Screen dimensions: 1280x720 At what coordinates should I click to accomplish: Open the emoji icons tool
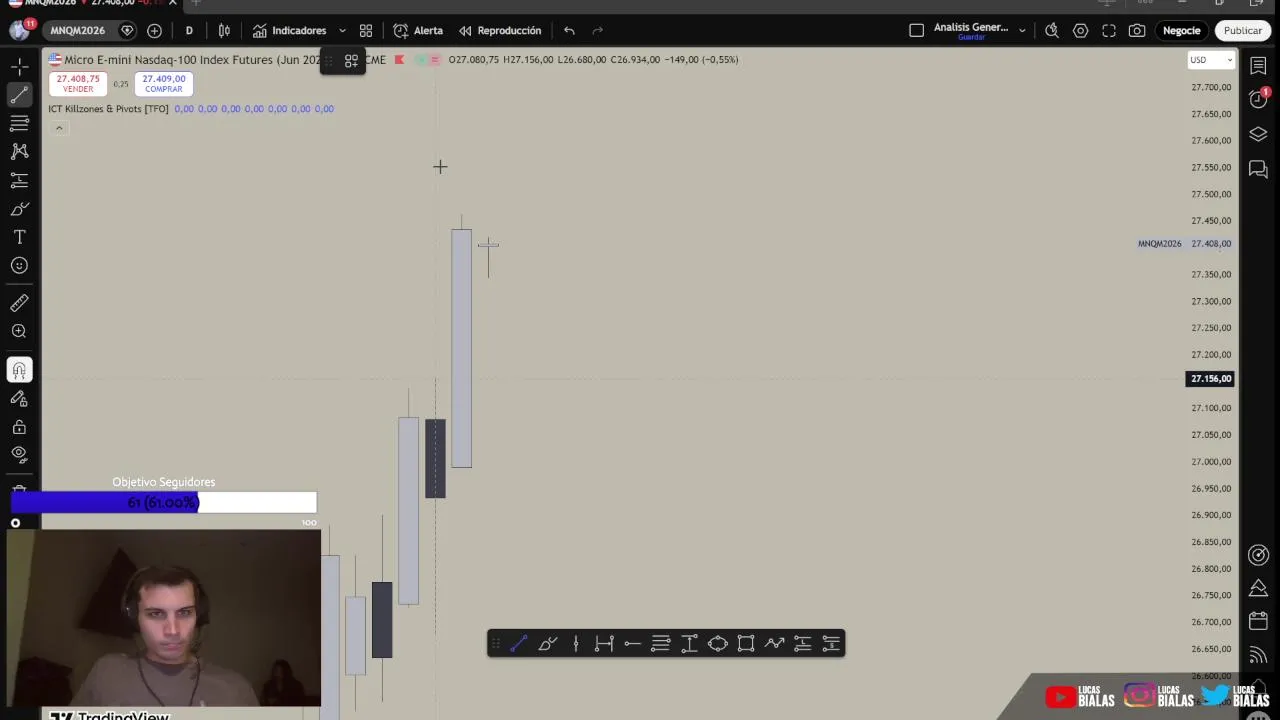19,265
